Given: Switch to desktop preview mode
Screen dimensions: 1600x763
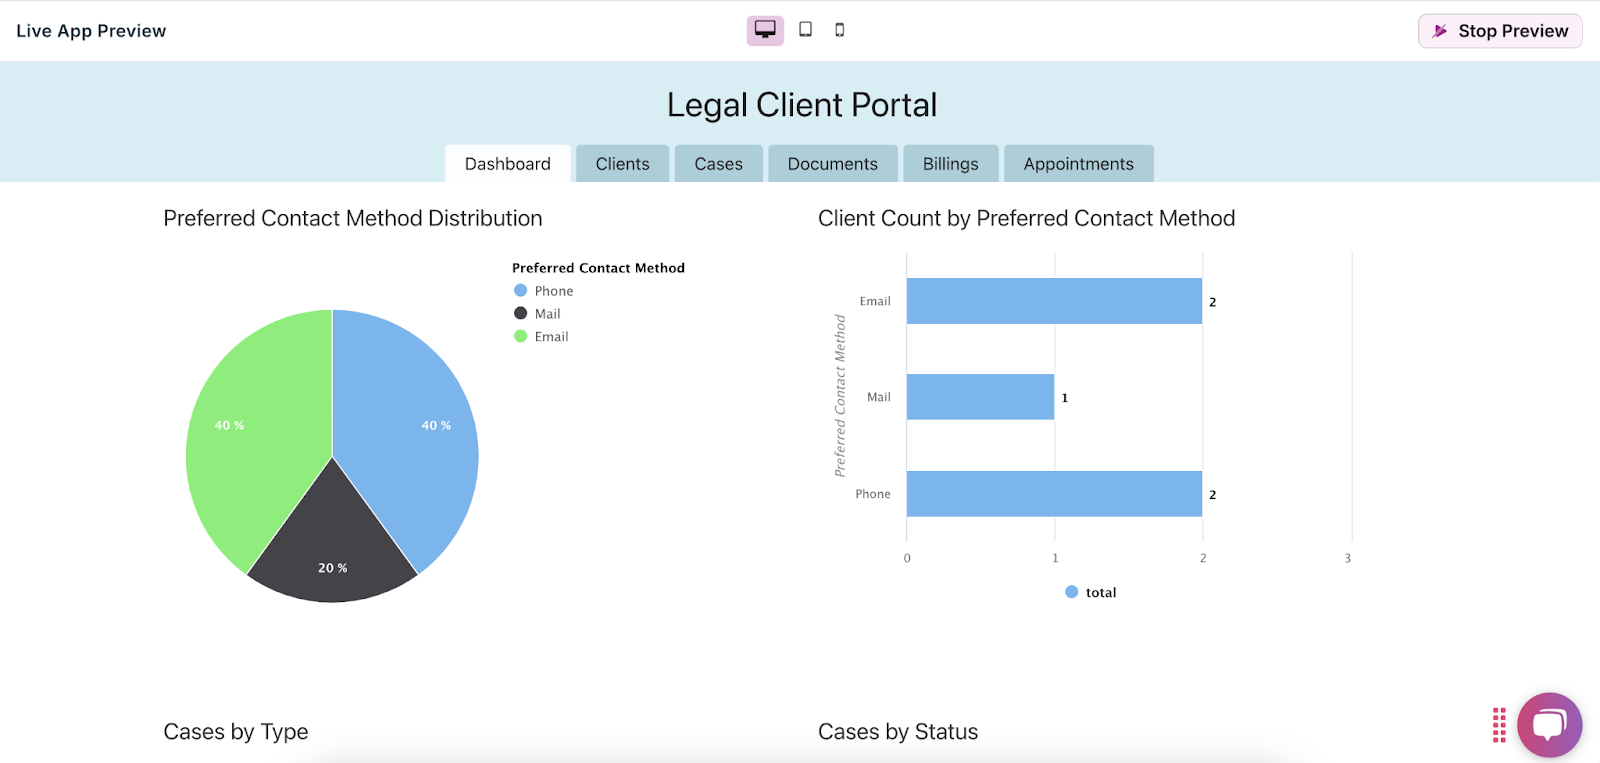Looking at the screenshot, I should [x=765, y=30].
